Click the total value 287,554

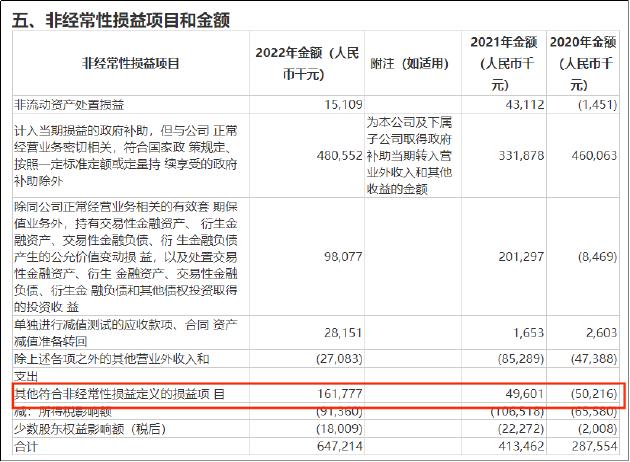point(594,446)
